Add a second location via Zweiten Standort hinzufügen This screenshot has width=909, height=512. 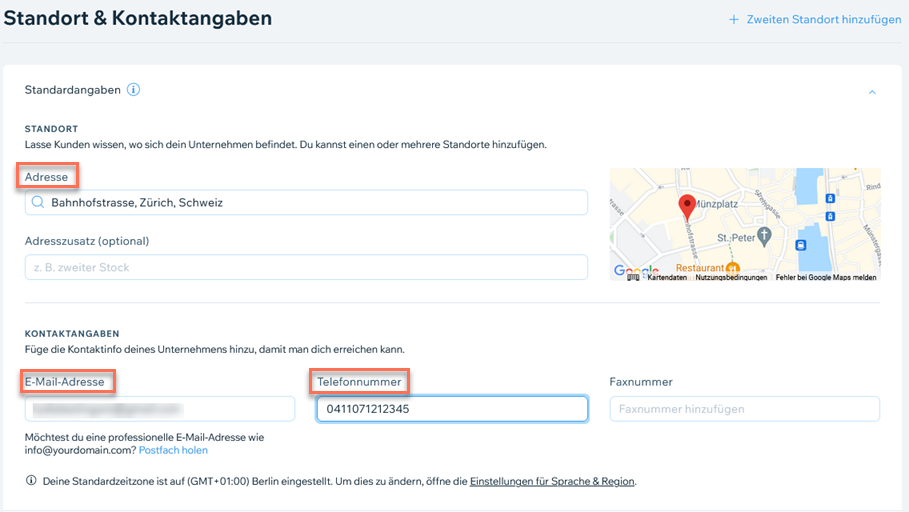[823, 19]
